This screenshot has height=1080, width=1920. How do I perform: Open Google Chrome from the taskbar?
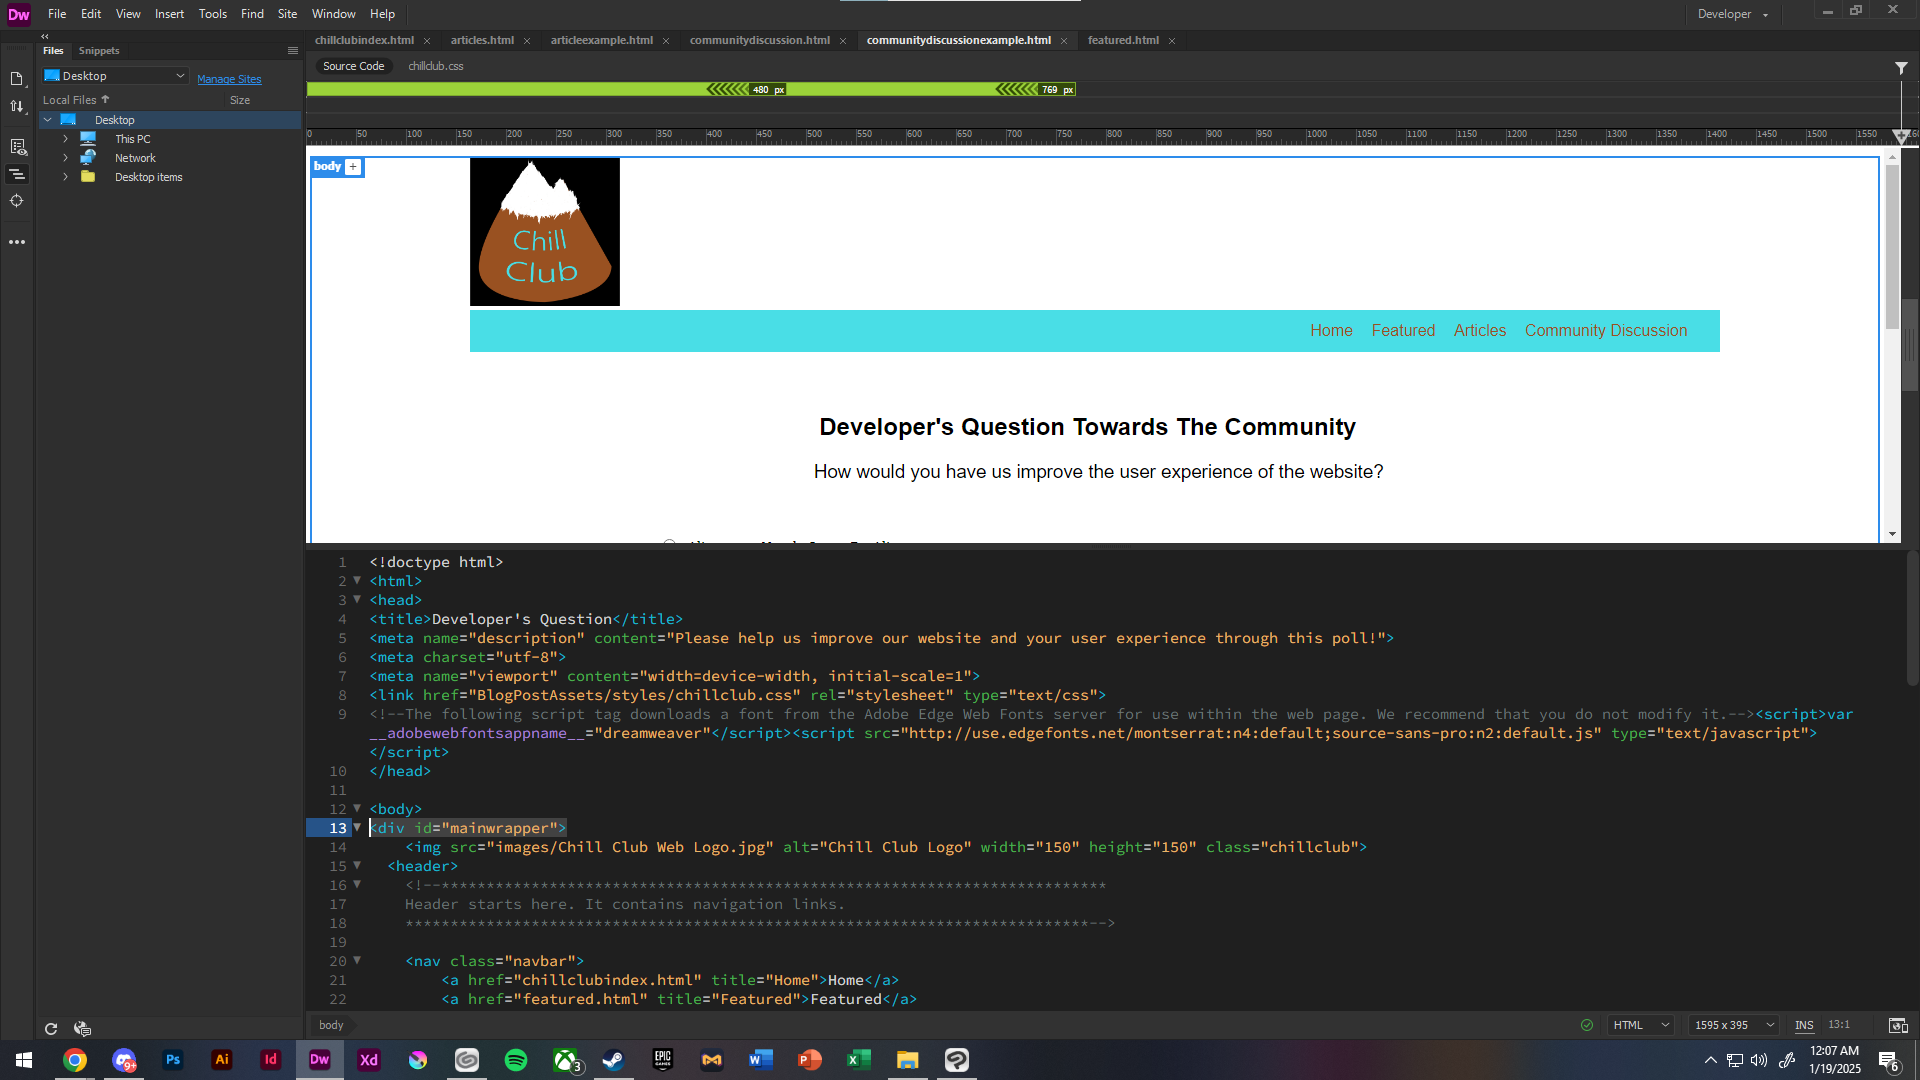coord(75,1060)
